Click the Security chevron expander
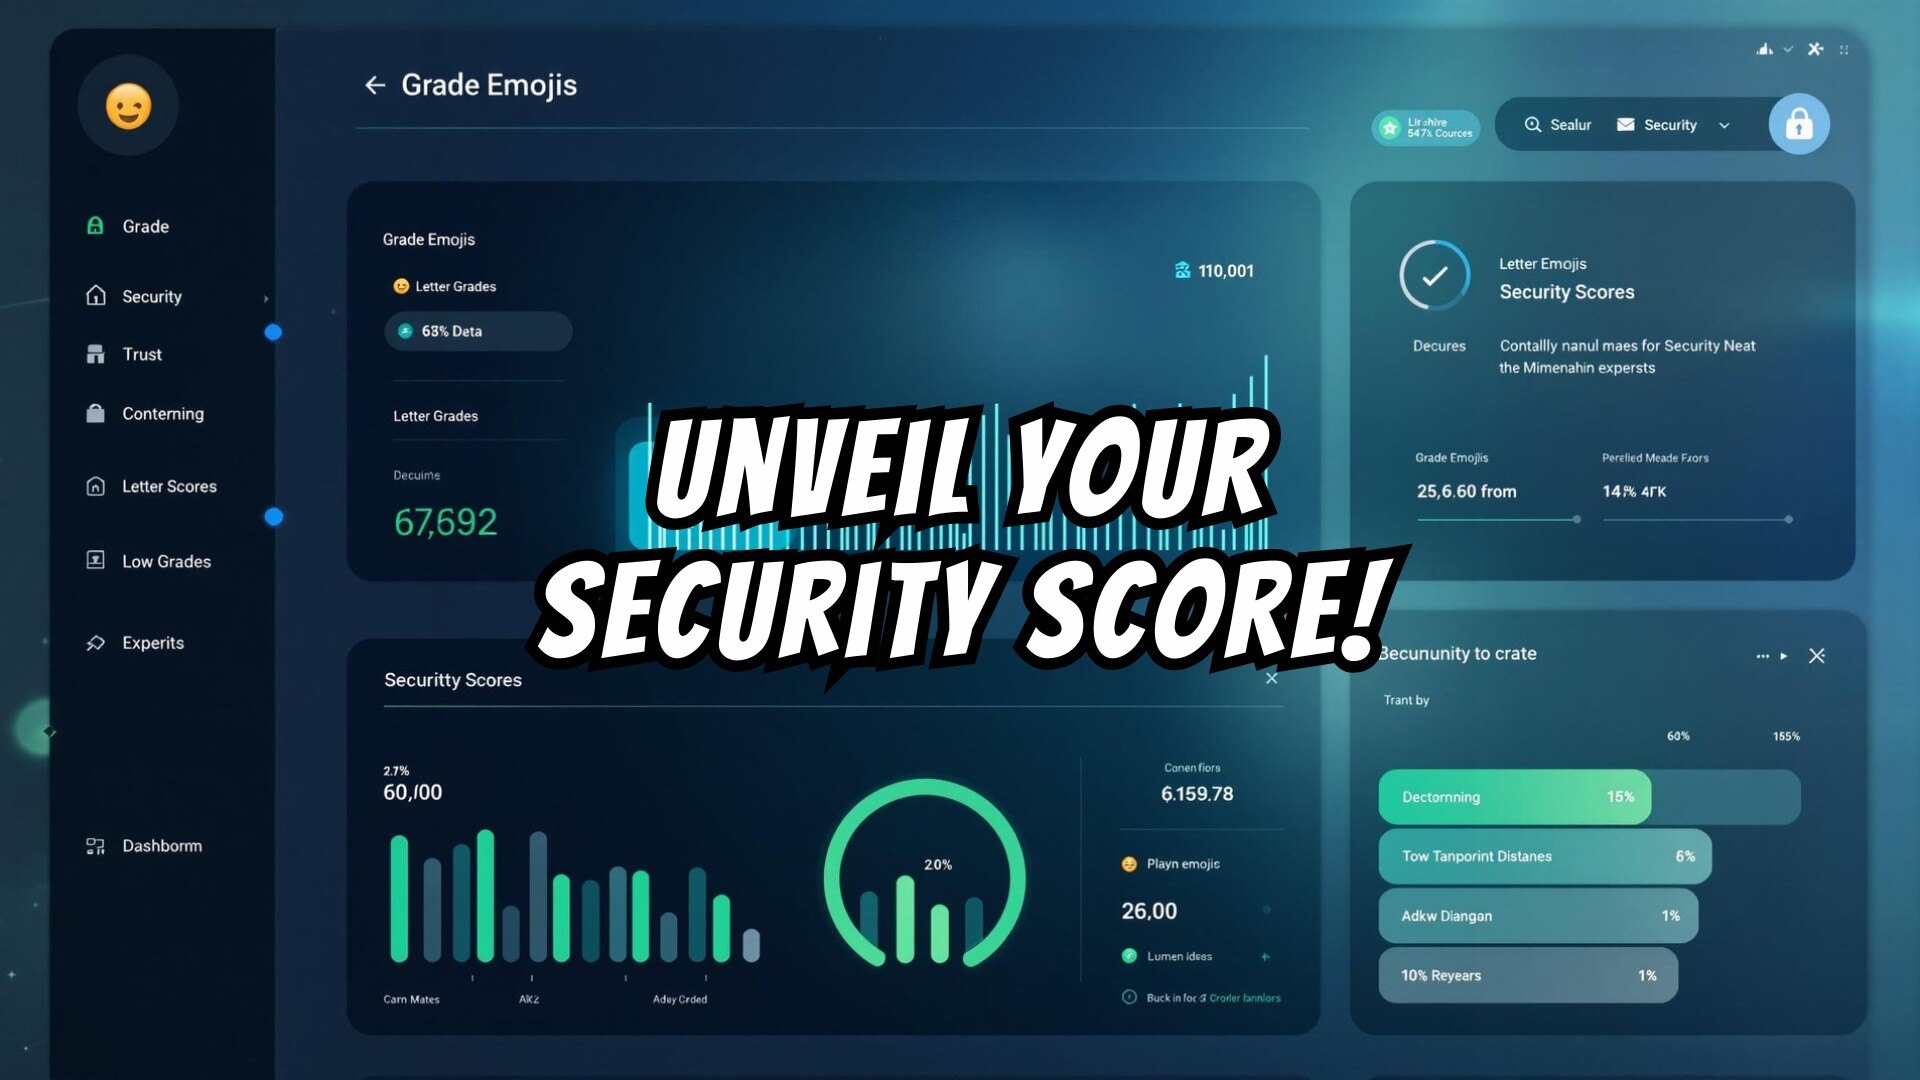Image resolution: width=1920 pixels, height=1080 pixels. pos(1725,124)
